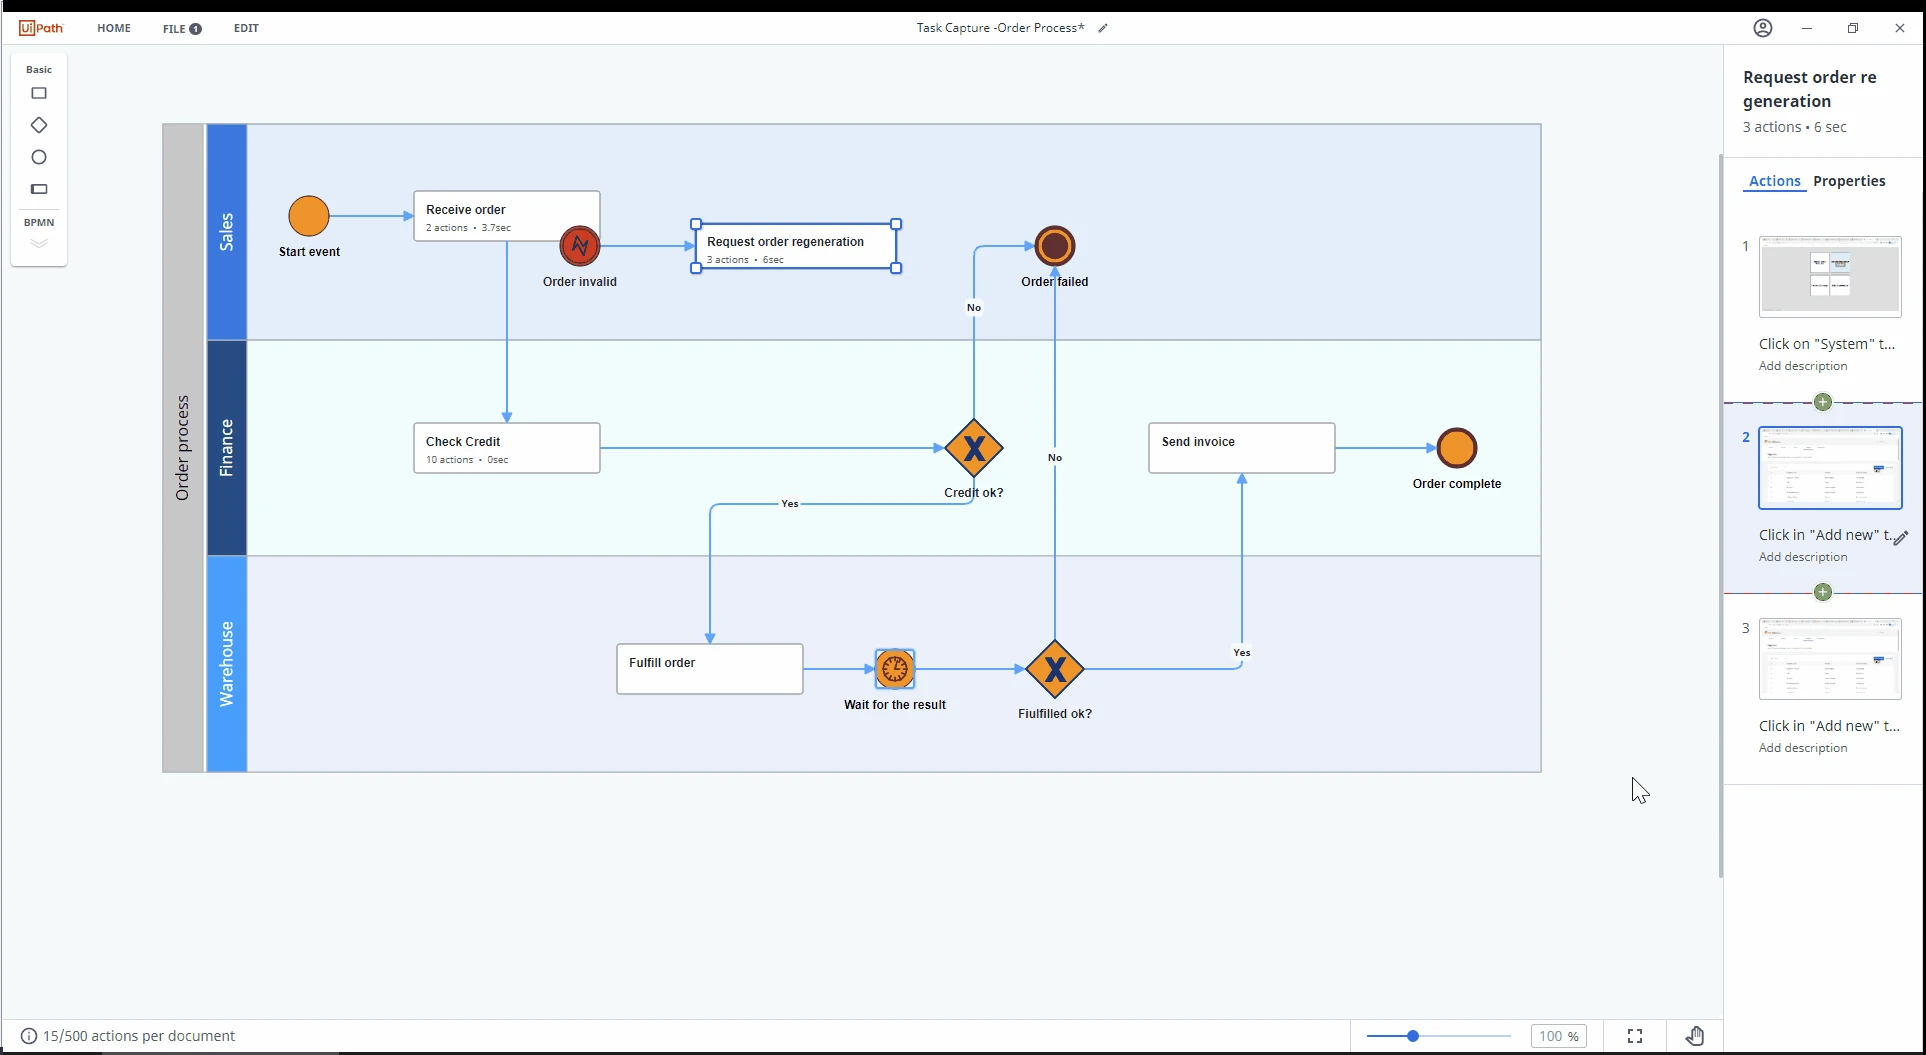This screenshot has height=1055, width=1926.
Task: Click the actions-per-document info icon
Action: click(x=29, y=1036)
